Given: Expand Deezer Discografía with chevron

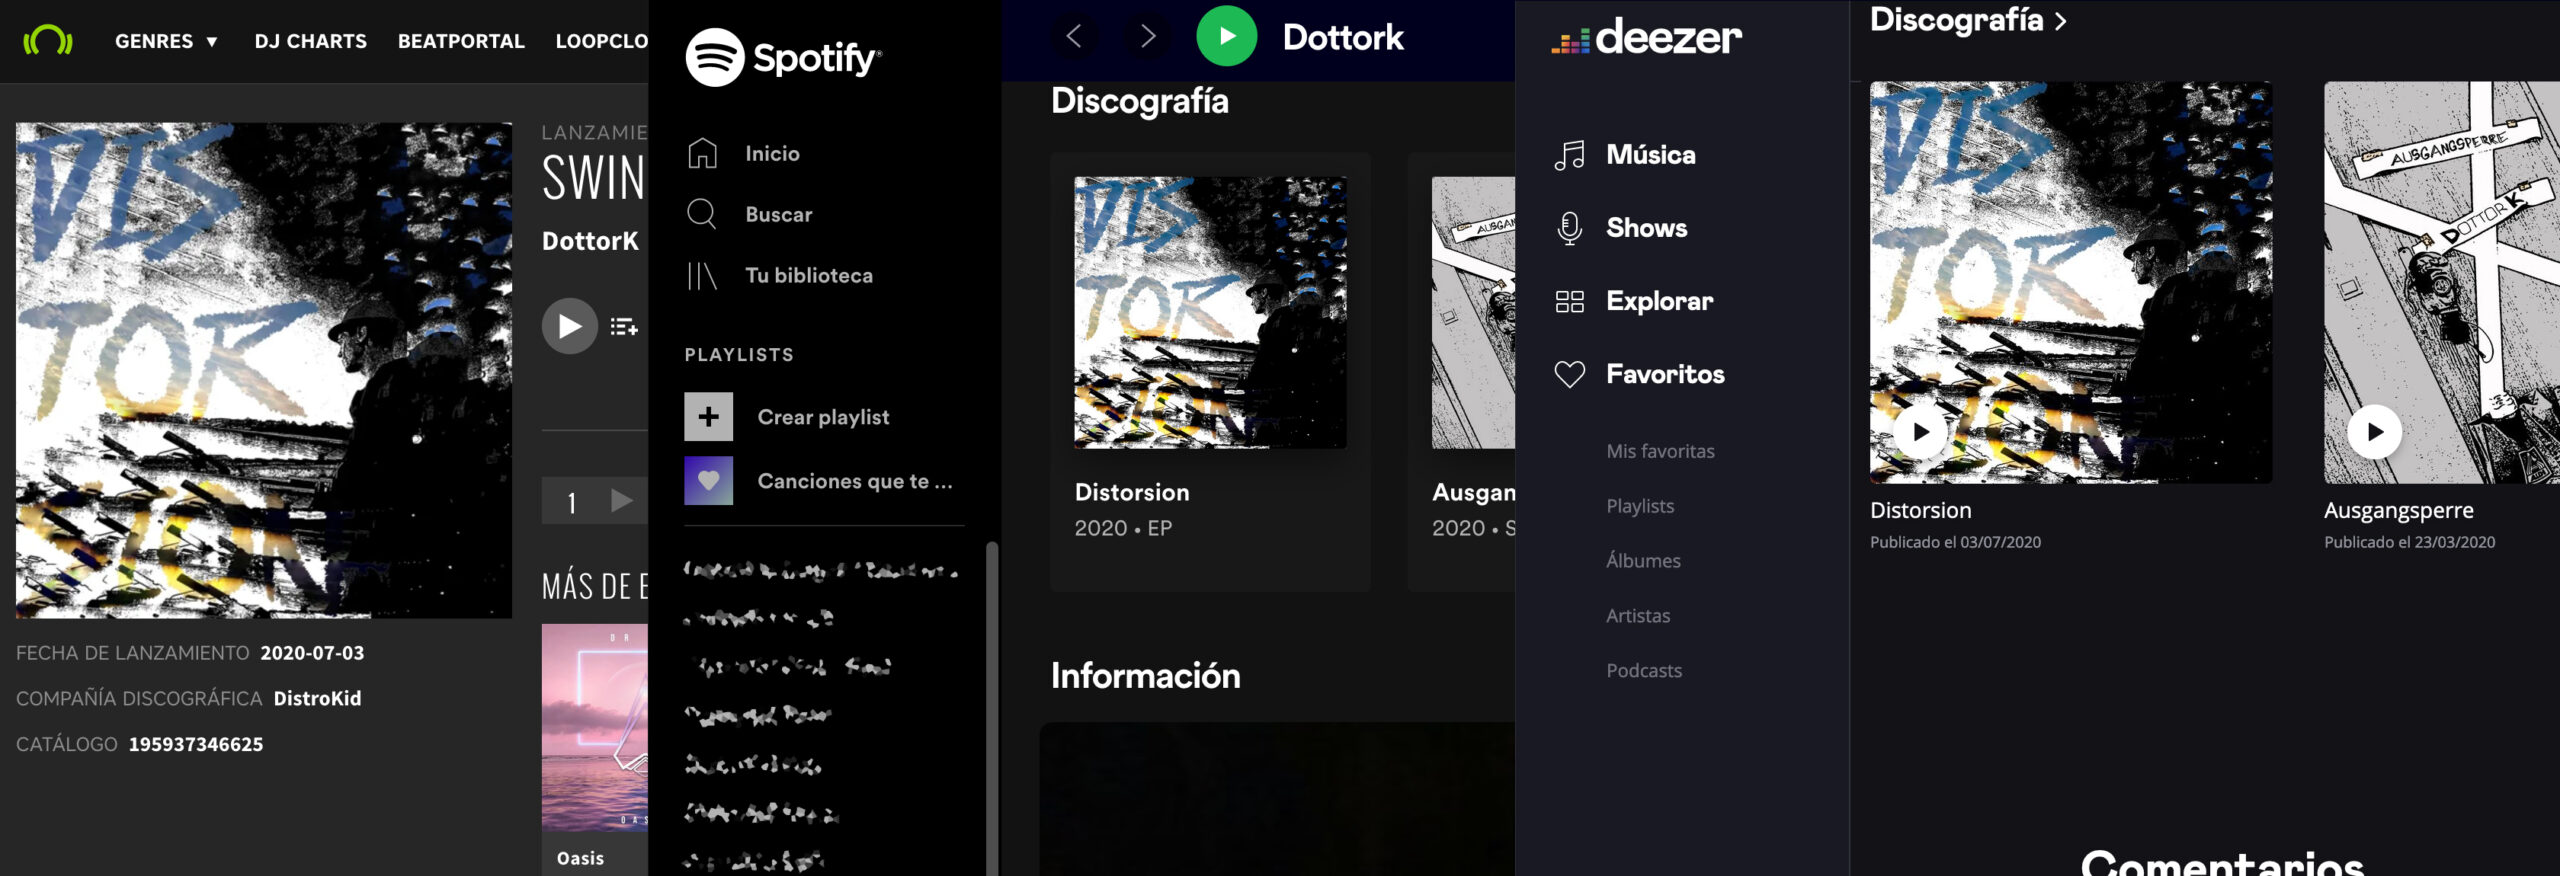Looking at the screenshot, I should (2060, 21).
